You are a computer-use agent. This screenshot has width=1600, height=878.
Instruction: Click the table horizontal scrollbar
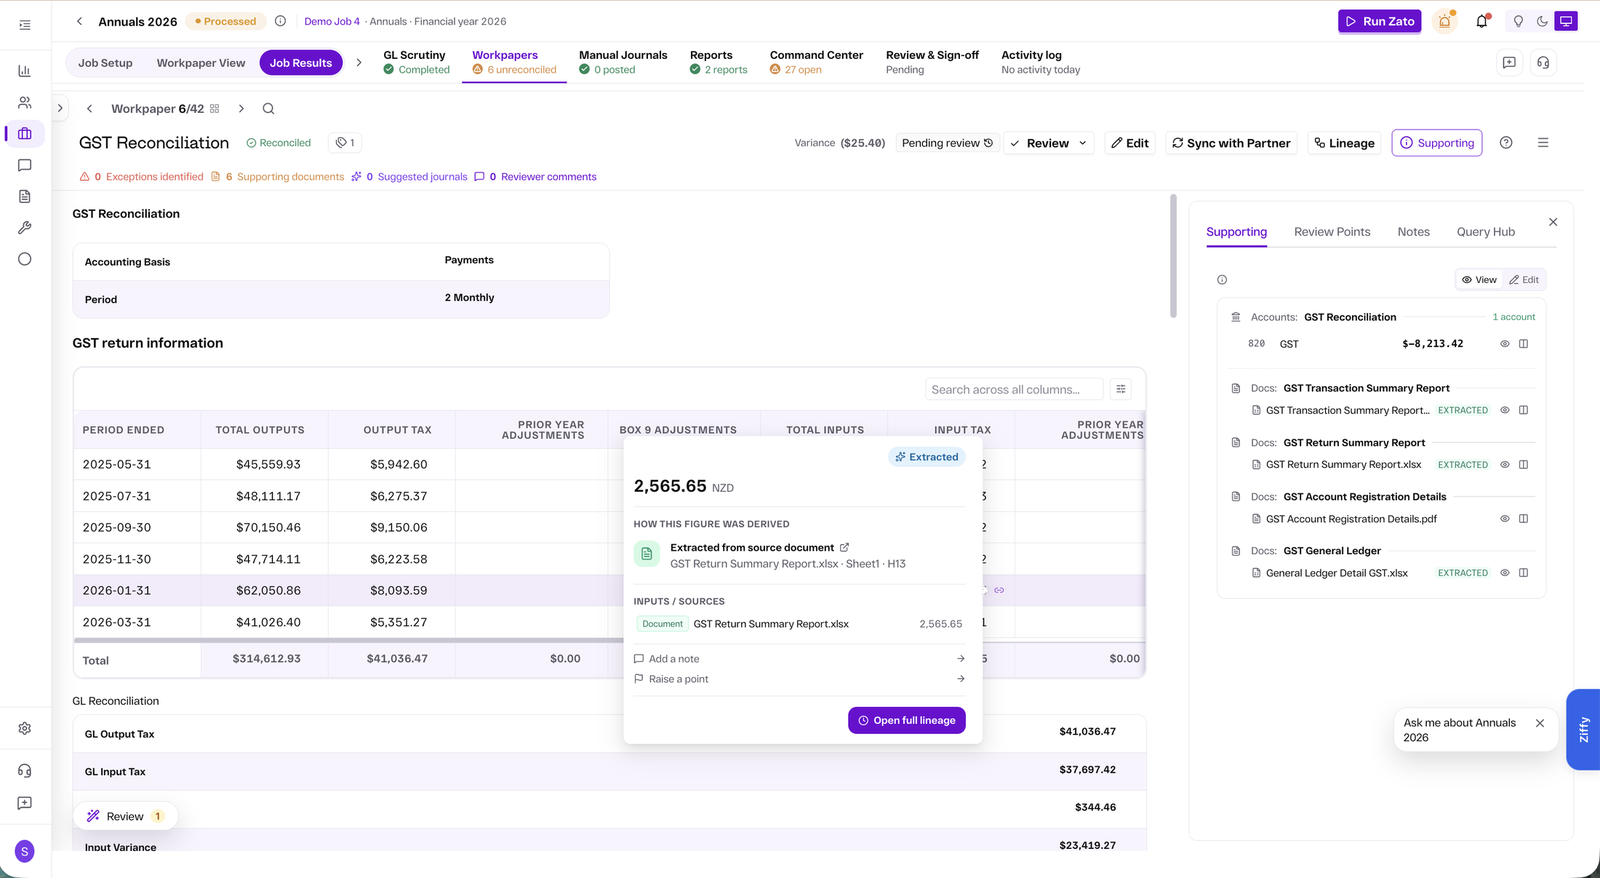[348, 640]
